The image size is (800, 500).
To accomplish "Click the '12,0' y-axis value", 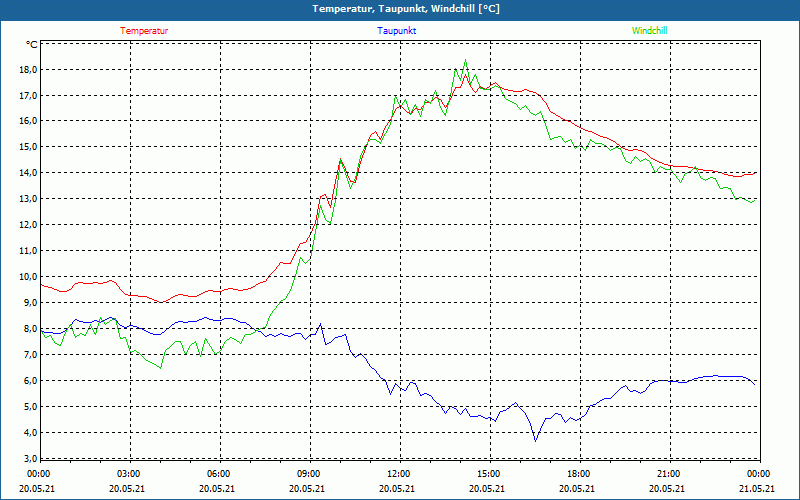I will tap(29, 224).
